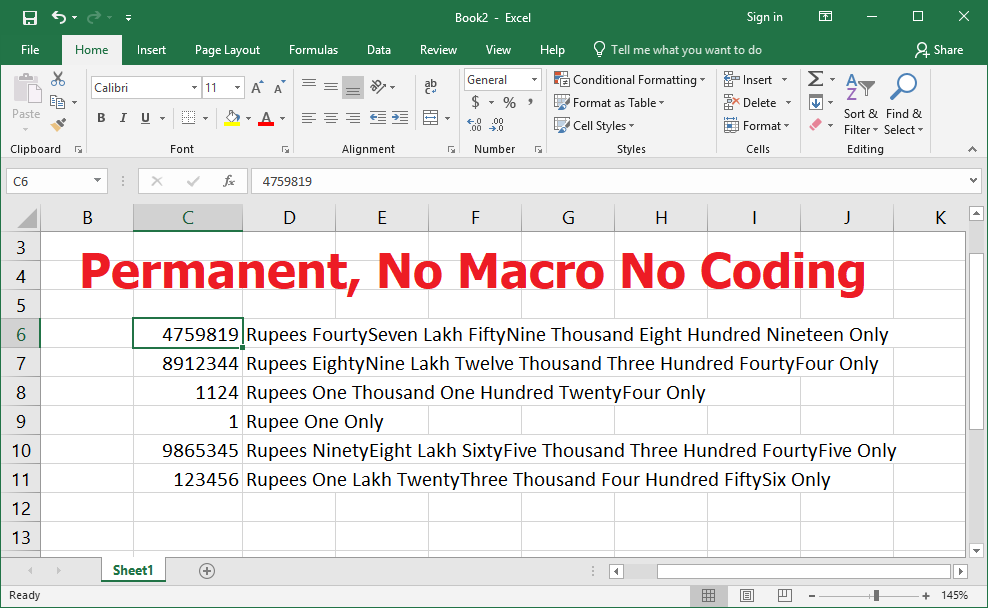Image resolution: width=990 pixels, height=610 pixels.
Task: Apply the Percent Style format
Action: point(510,102)
